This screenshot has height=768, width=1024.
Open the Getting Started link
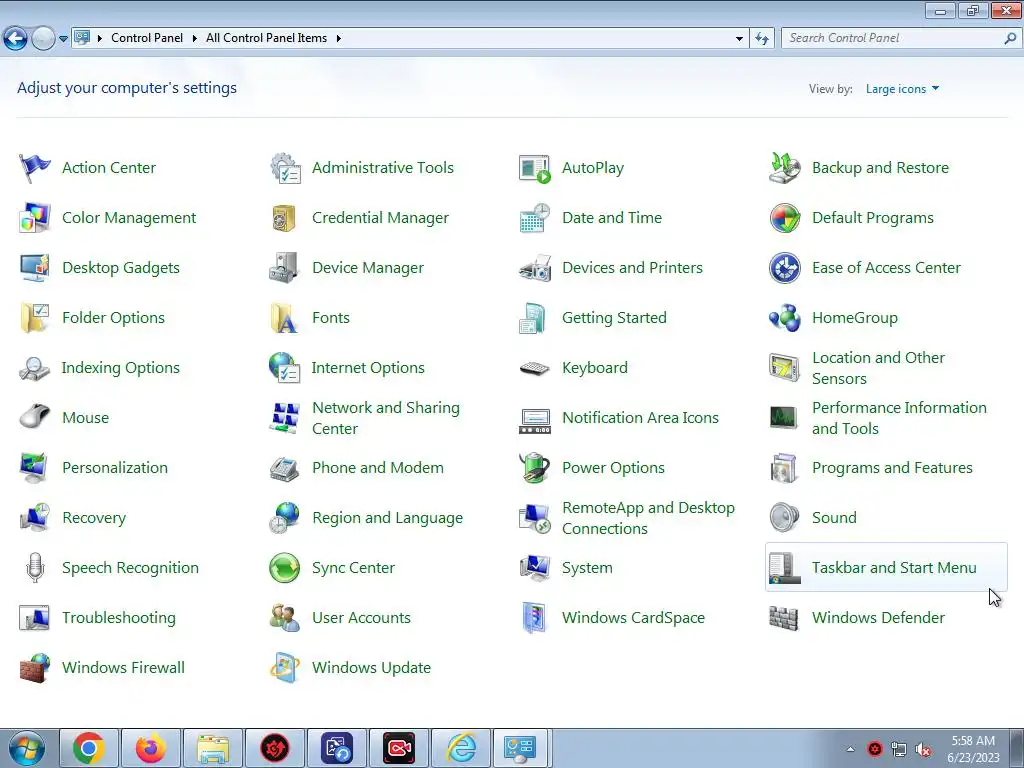614,317
